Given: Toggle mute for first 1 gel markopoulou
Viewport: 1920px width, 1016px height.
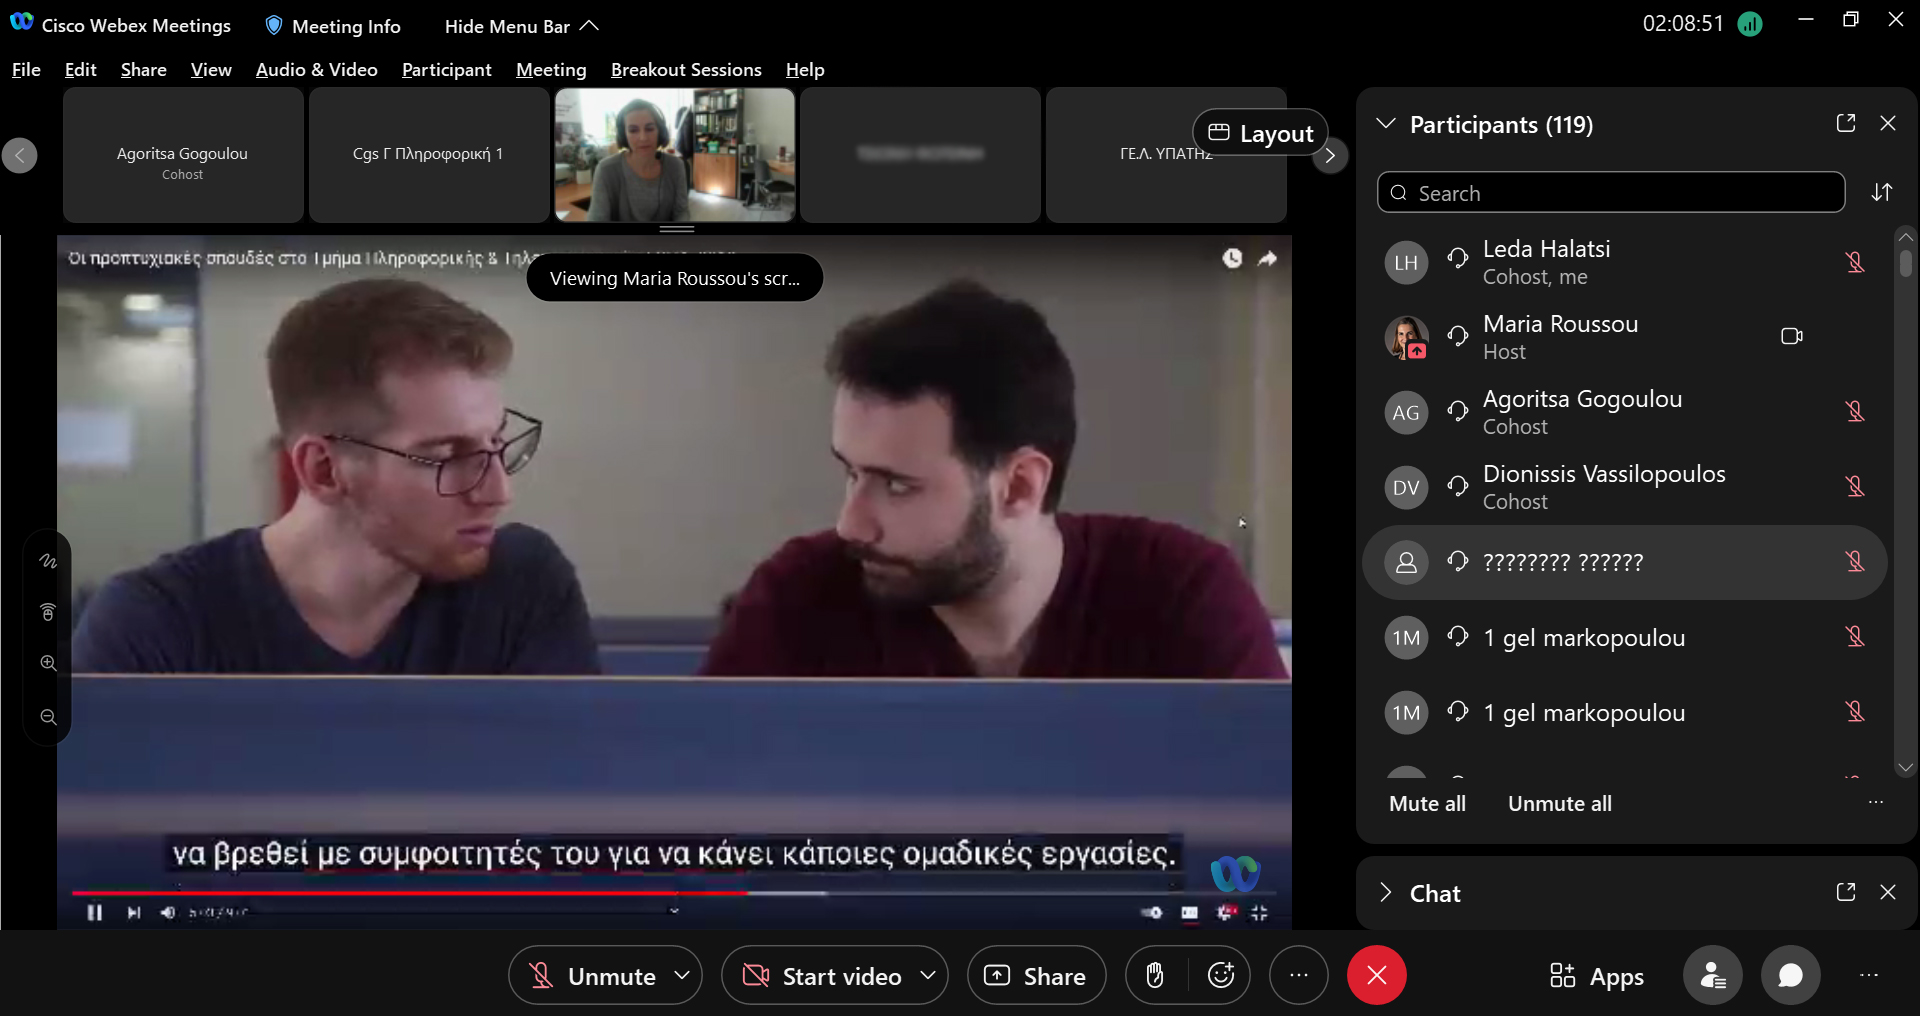Looking at the screenshot, I should (x=1855, y=637).
